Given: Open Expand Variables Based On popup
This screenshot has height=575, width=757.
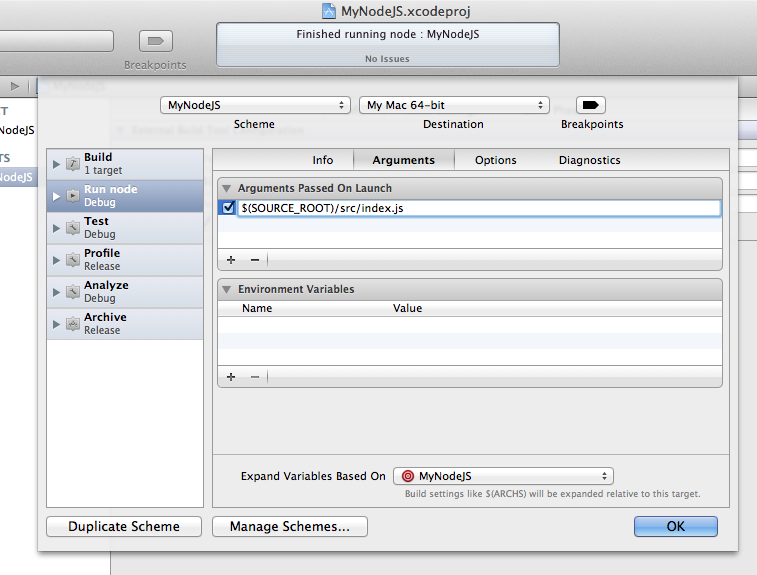Looking at the screenshot, I should [x=504, y=476].
